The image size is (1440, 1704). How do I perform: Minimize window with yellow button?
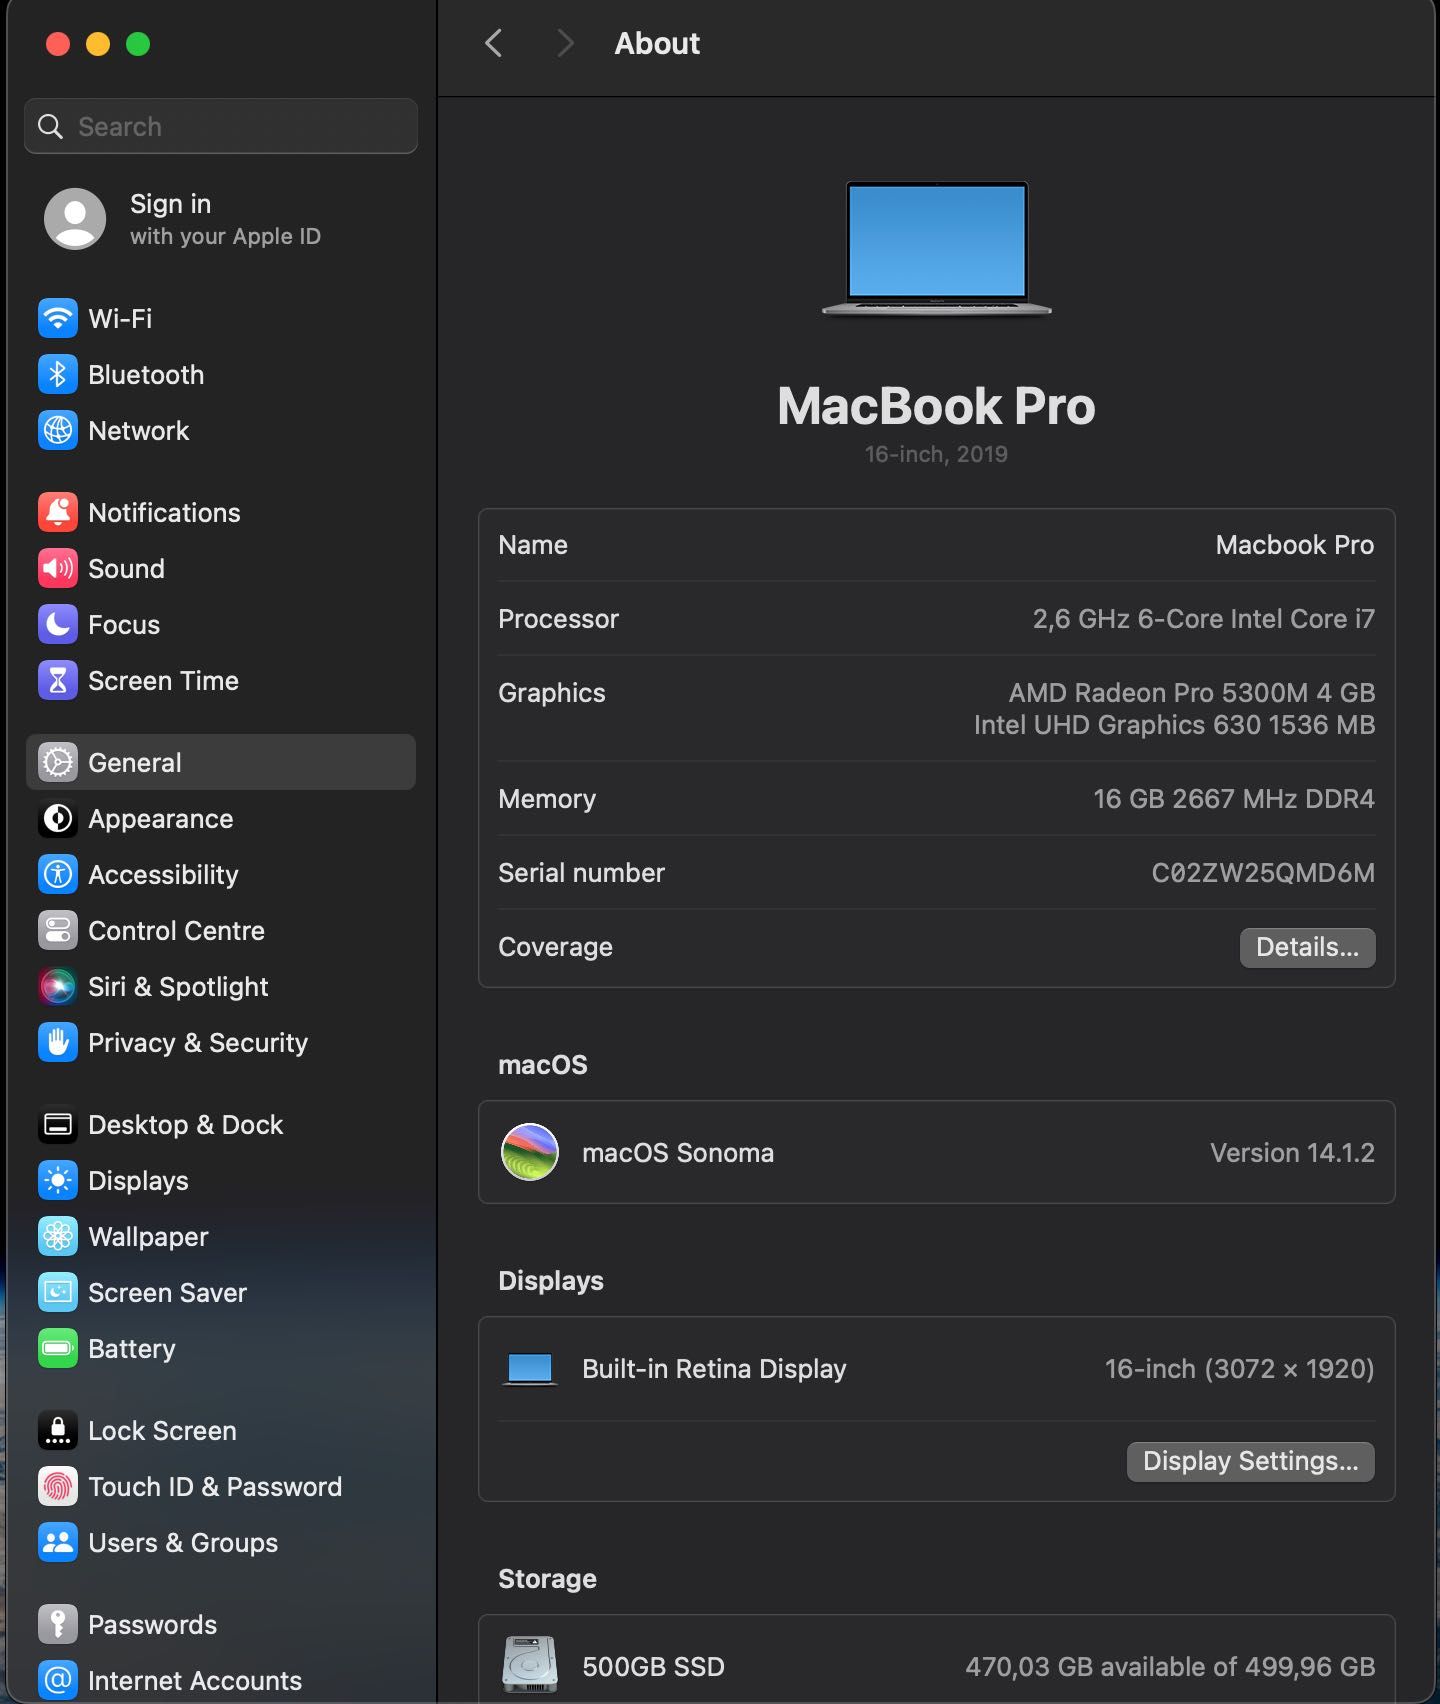[x=98, y=44]
